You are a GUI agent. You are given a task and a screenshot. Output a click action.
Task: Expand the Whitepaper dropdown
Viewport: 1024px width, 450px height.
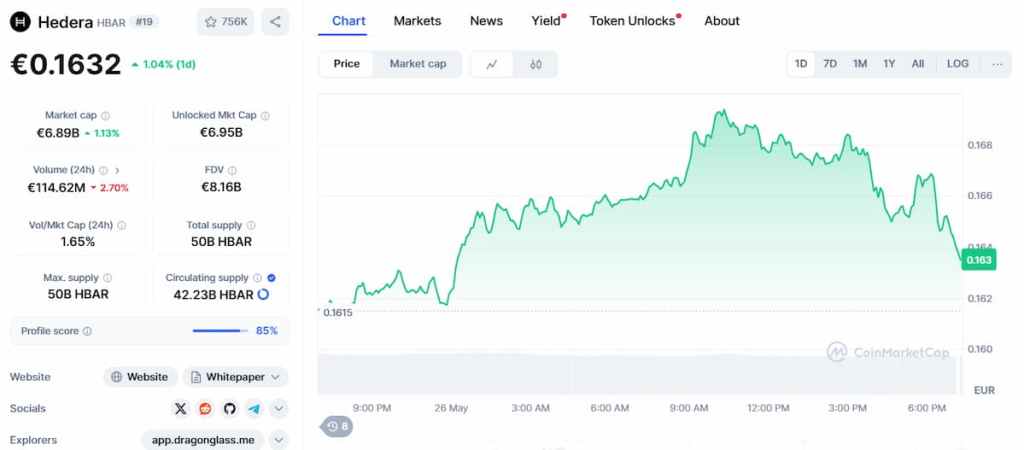click(x=273, y=377)
